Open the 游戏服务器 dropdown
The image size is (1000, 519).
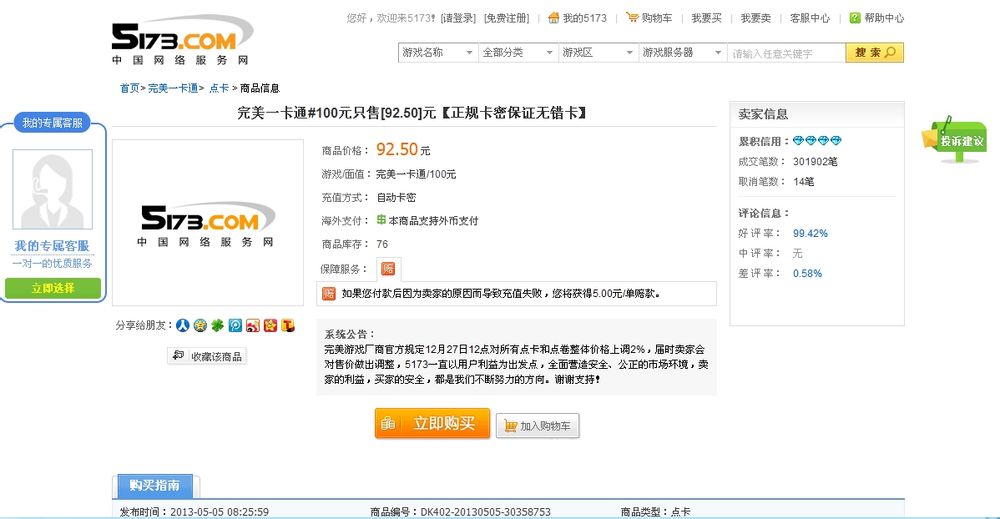pos(682,52)
